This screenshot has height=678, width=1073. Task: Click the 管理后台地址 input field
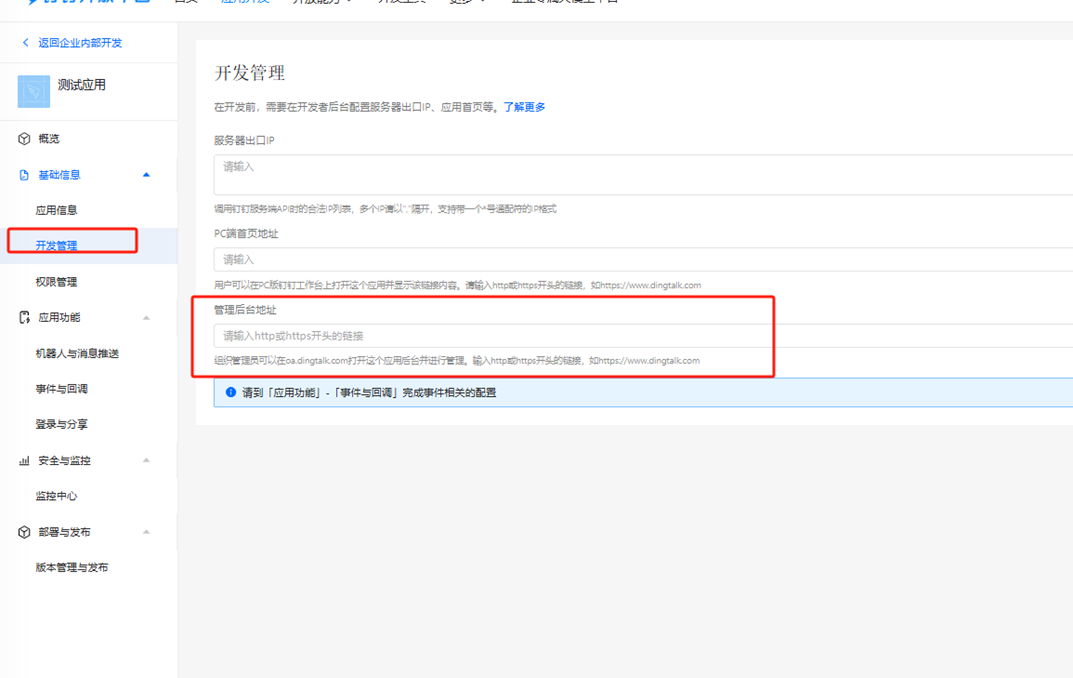tap(643, 335)
